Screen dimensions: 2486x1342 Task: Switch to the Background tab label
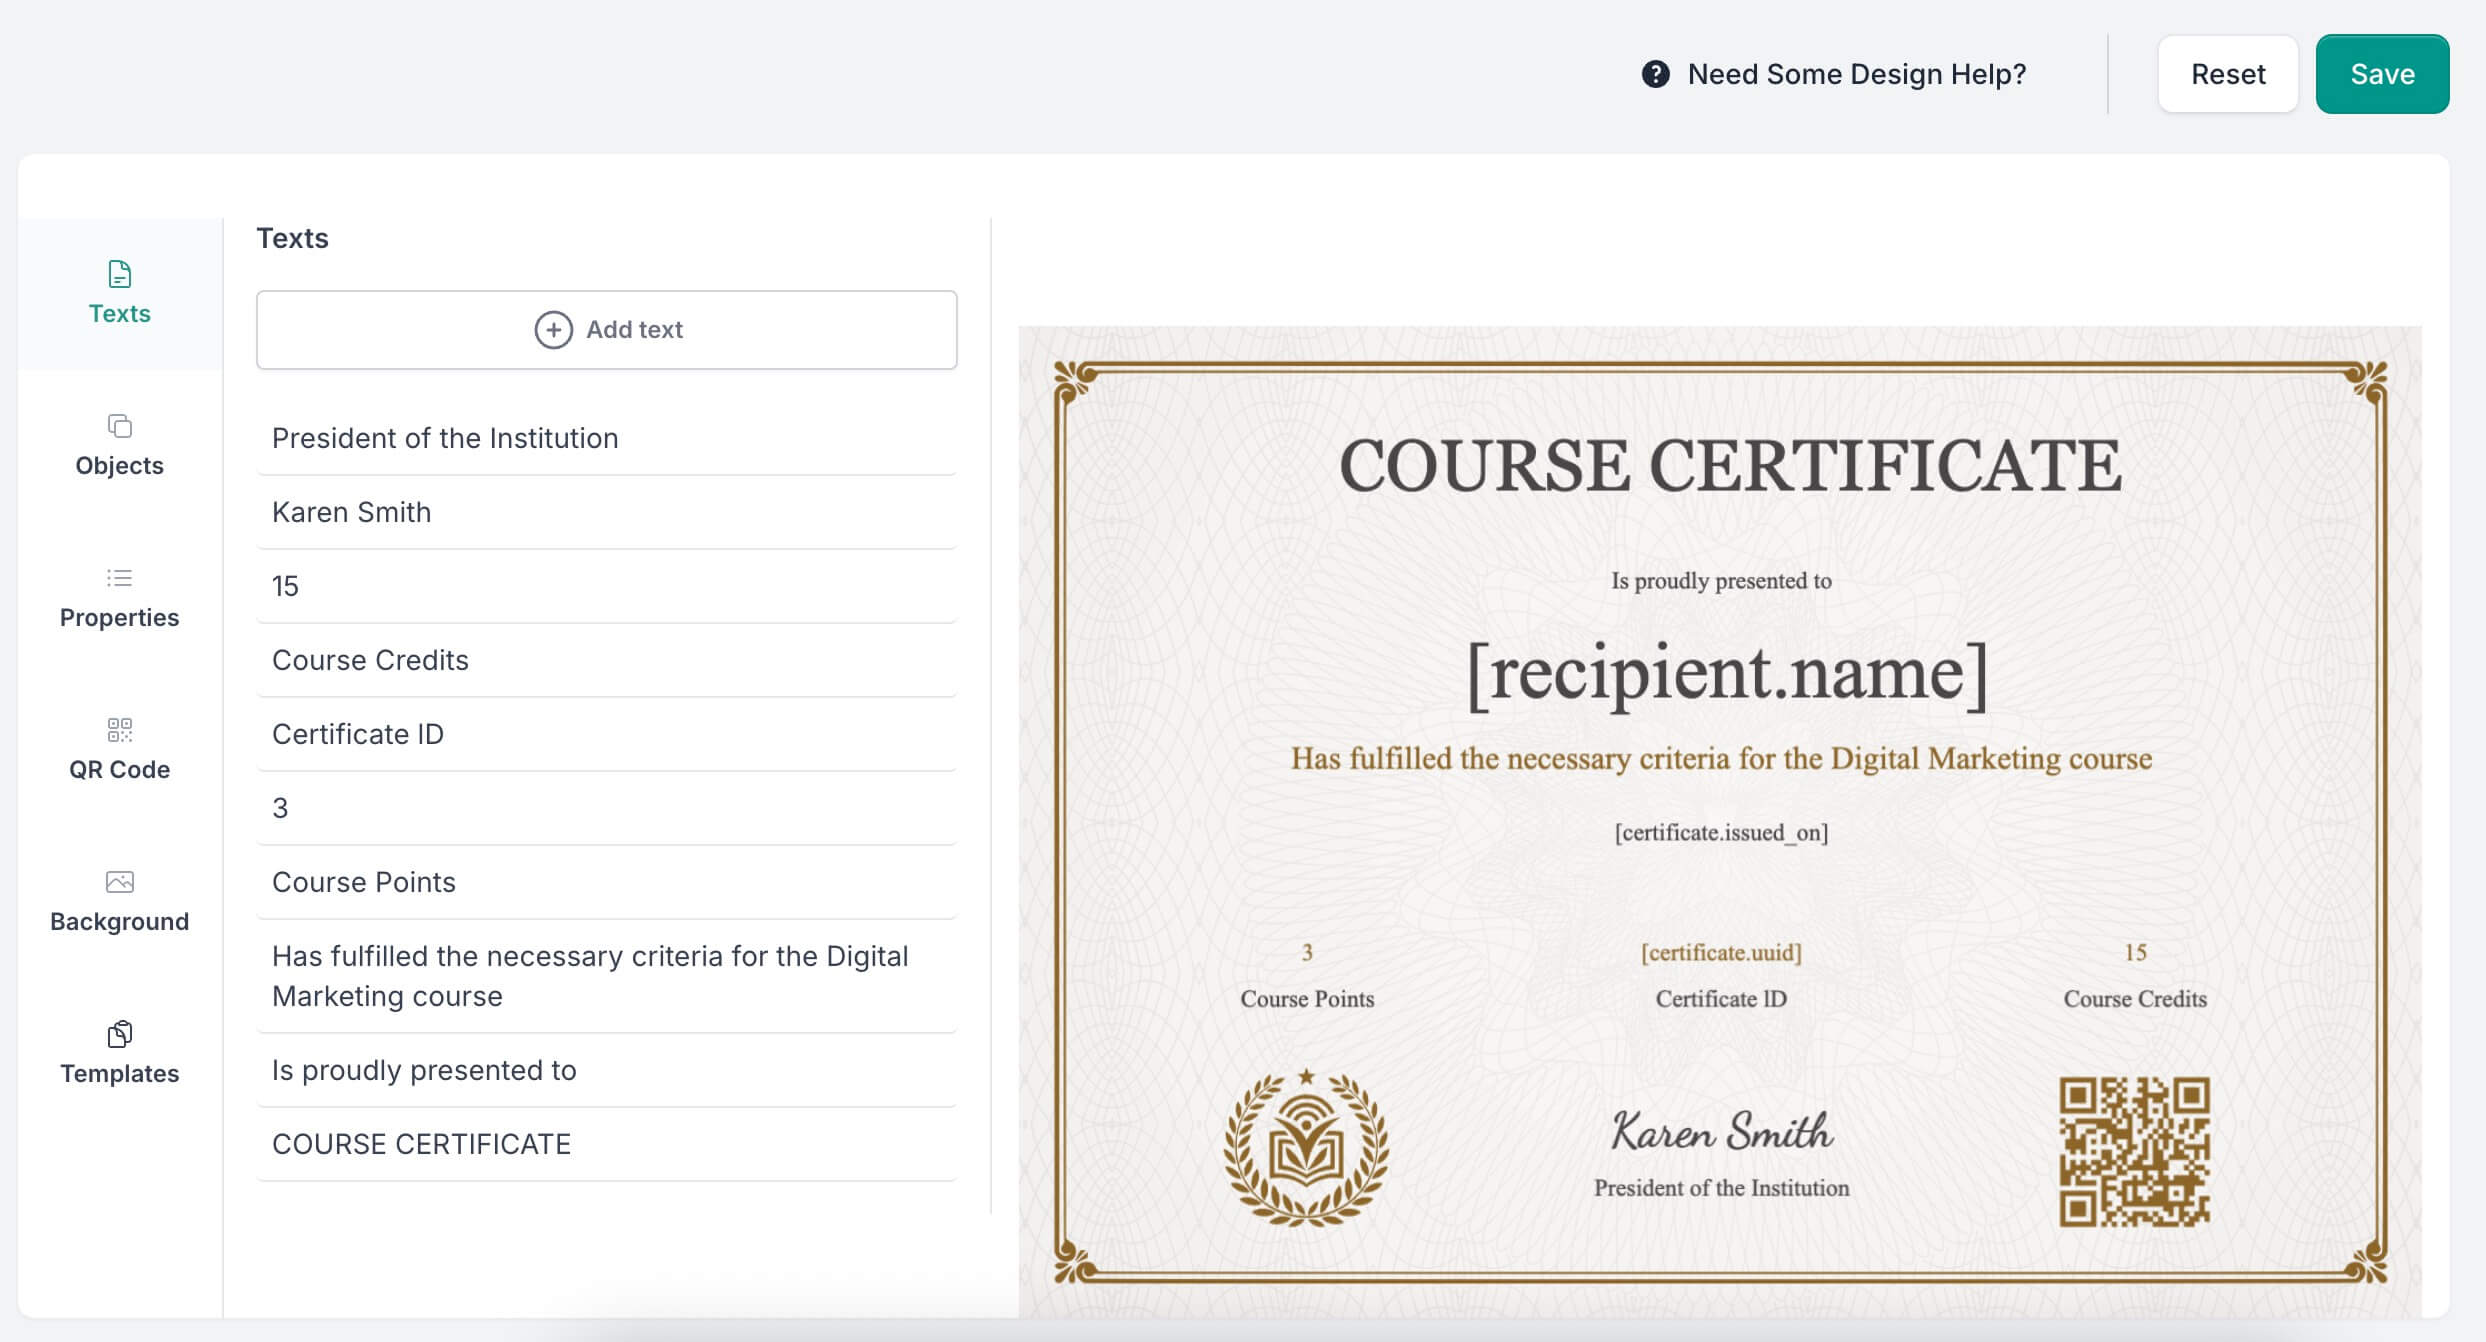[x=119, y=922]
